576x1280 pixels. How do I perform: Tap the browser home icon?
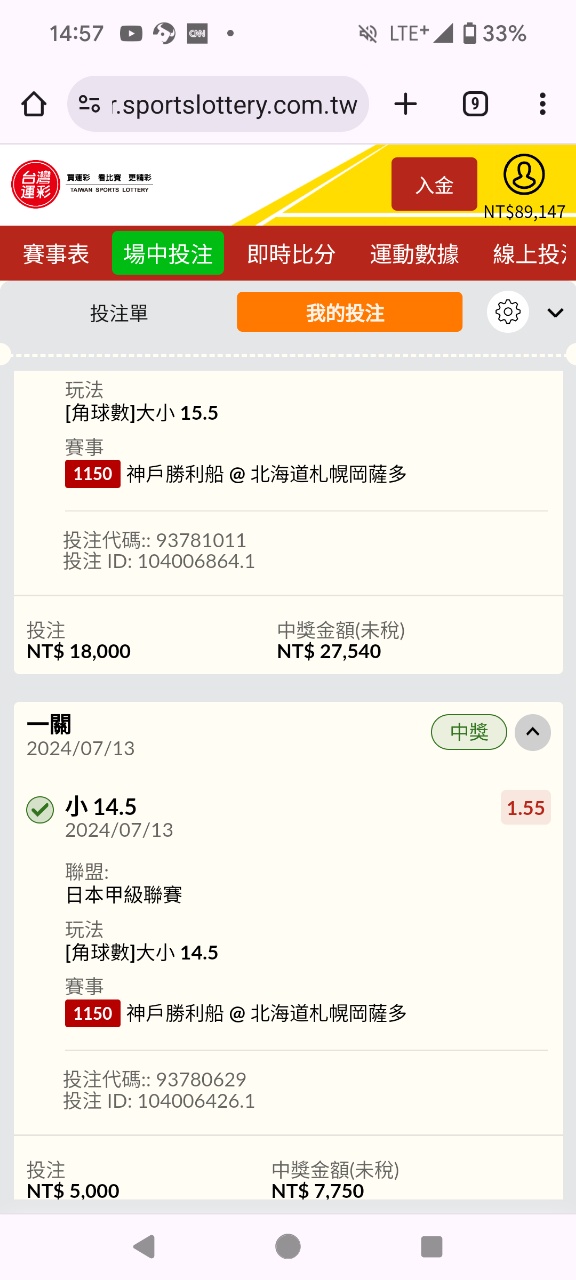coord(33,104)
